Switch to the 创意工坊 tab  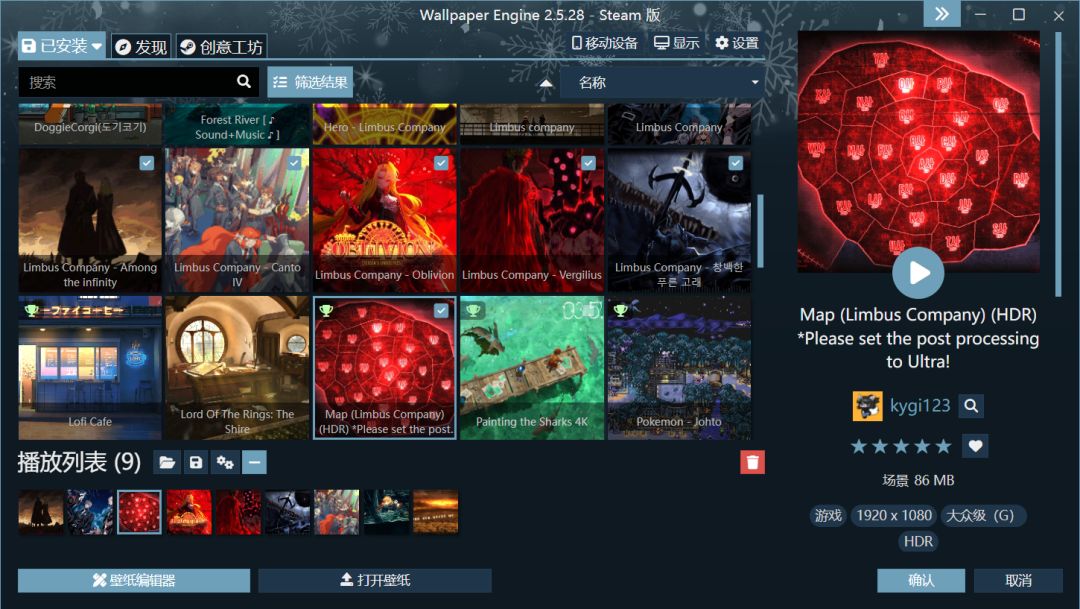tap(221, 47)
